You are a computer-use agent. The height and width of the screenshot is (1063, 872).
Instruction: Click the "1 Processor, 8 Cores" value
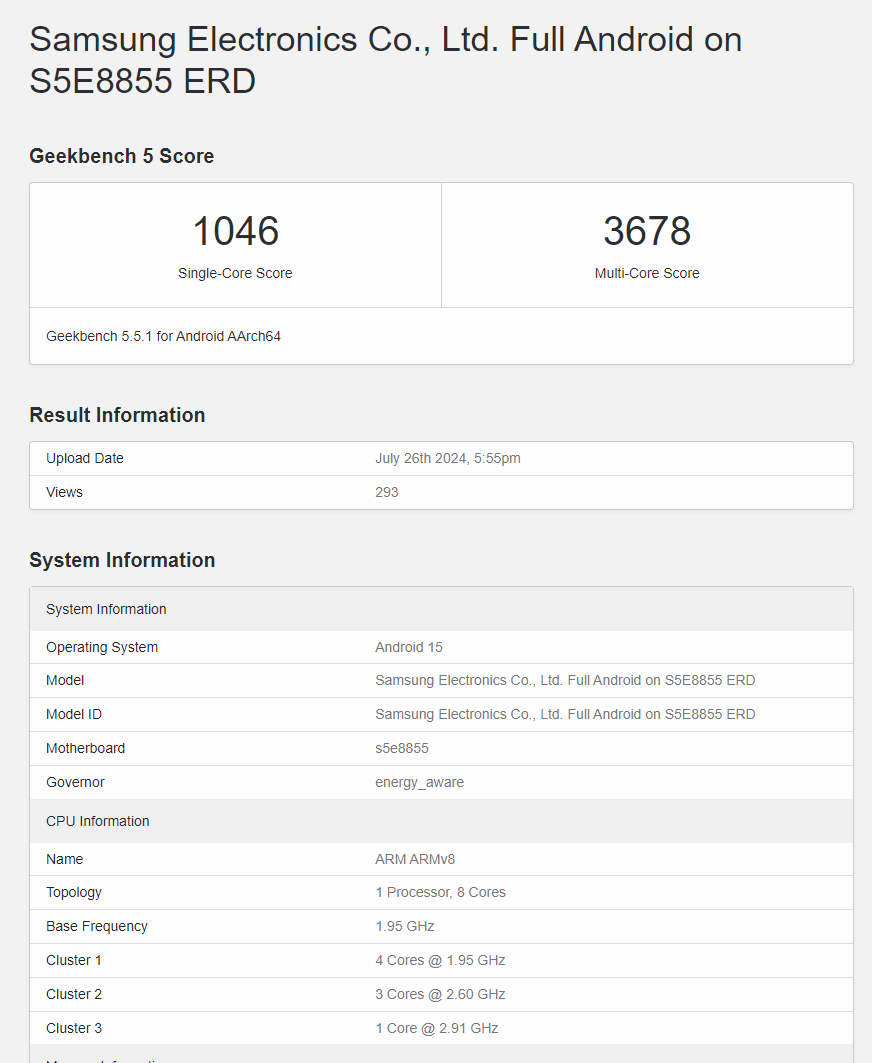tap(441, 893)
